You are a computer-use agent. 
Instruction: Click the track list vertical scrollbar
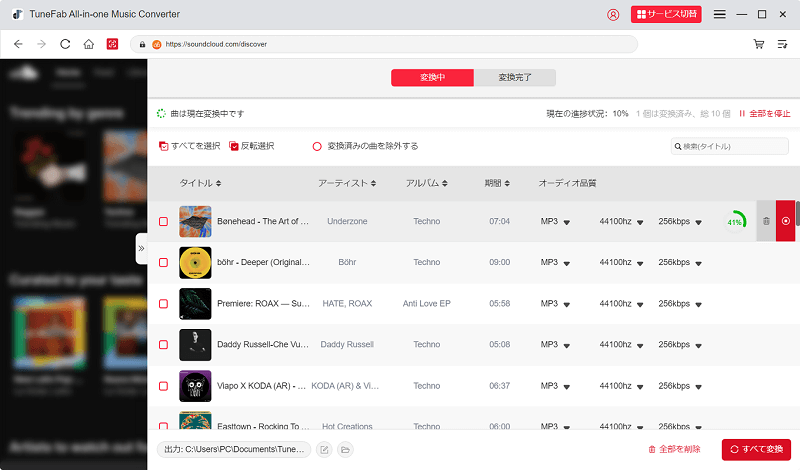(x=797, y=213)
